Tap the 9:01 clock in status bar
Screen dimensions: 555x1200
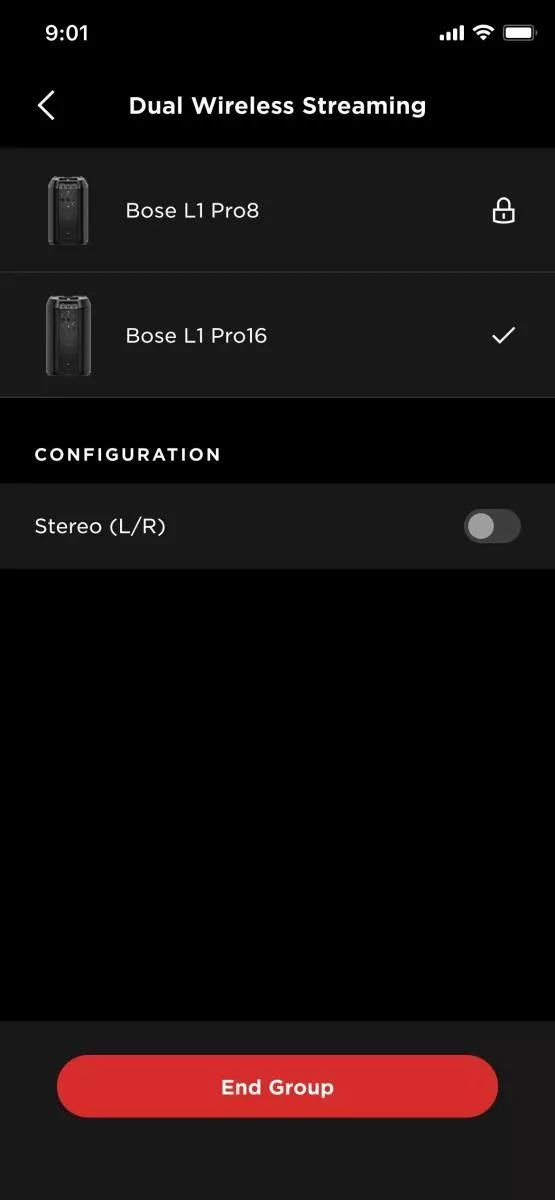click(67, 33)
